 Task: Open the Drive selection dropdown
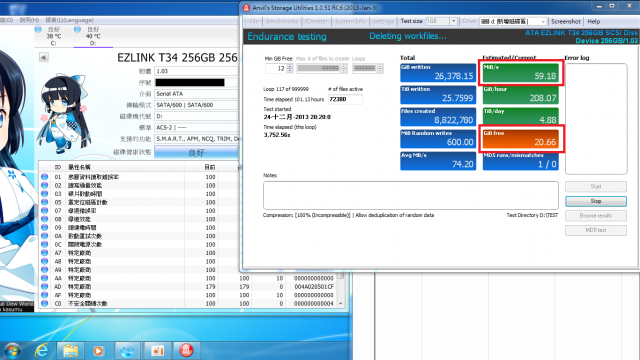(x=543, y=21)
